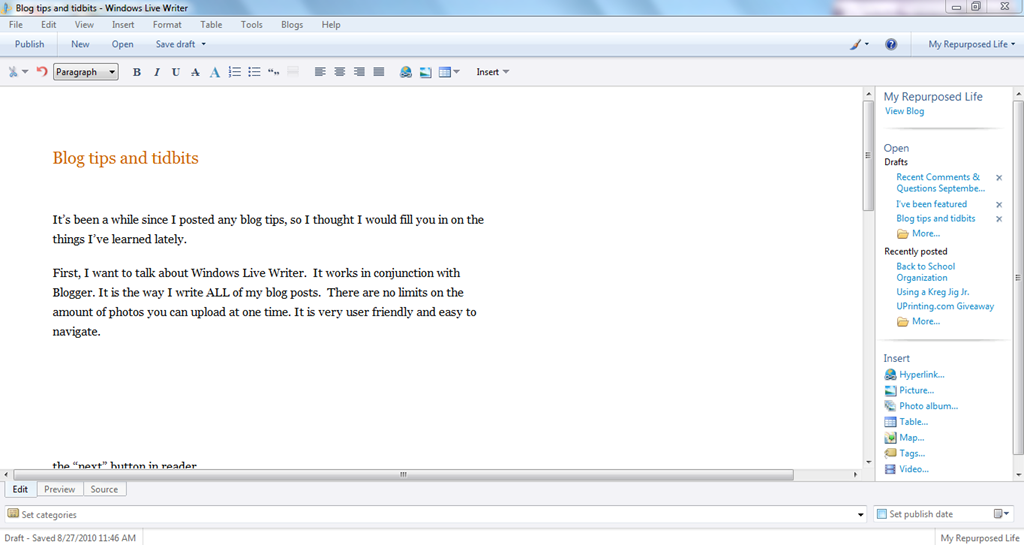Align text left

tap(320, 72)
